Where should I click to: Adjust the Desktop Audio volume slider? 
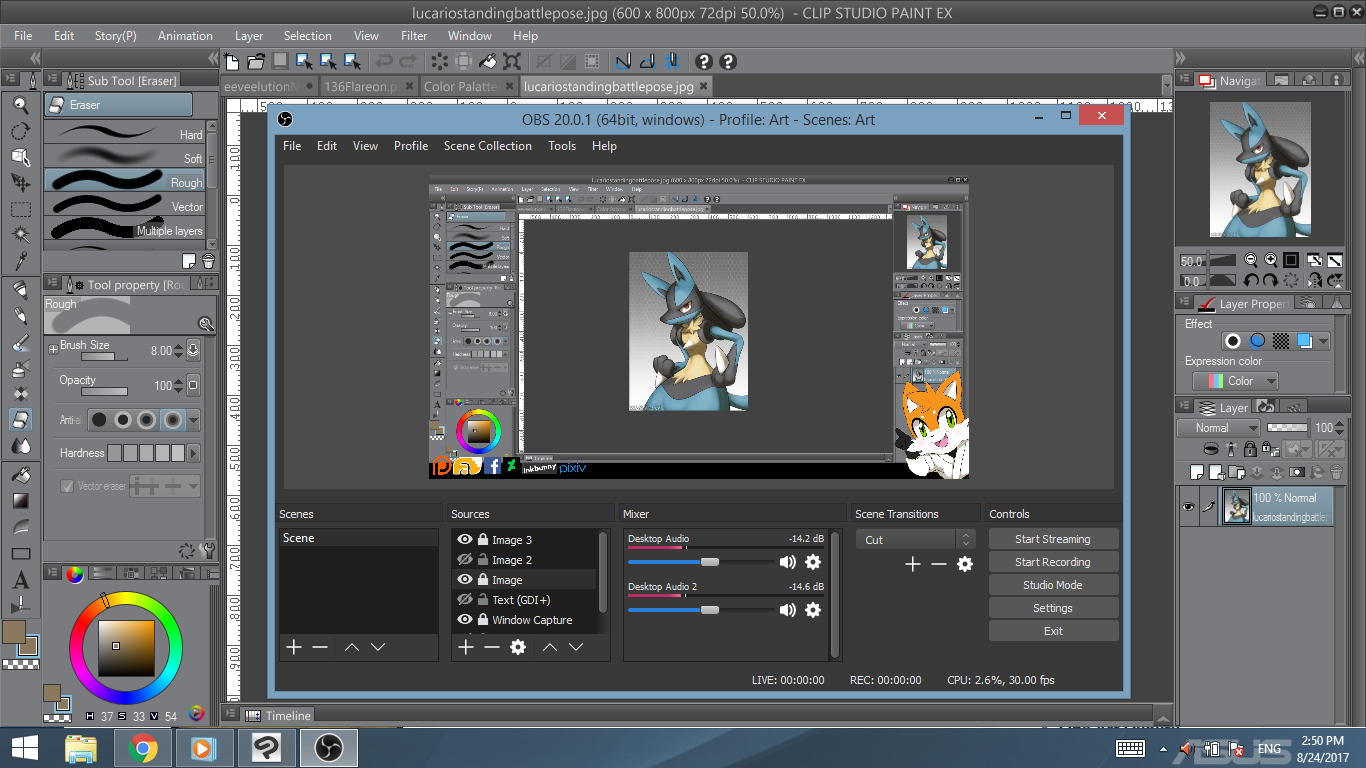tap(709, 562)
